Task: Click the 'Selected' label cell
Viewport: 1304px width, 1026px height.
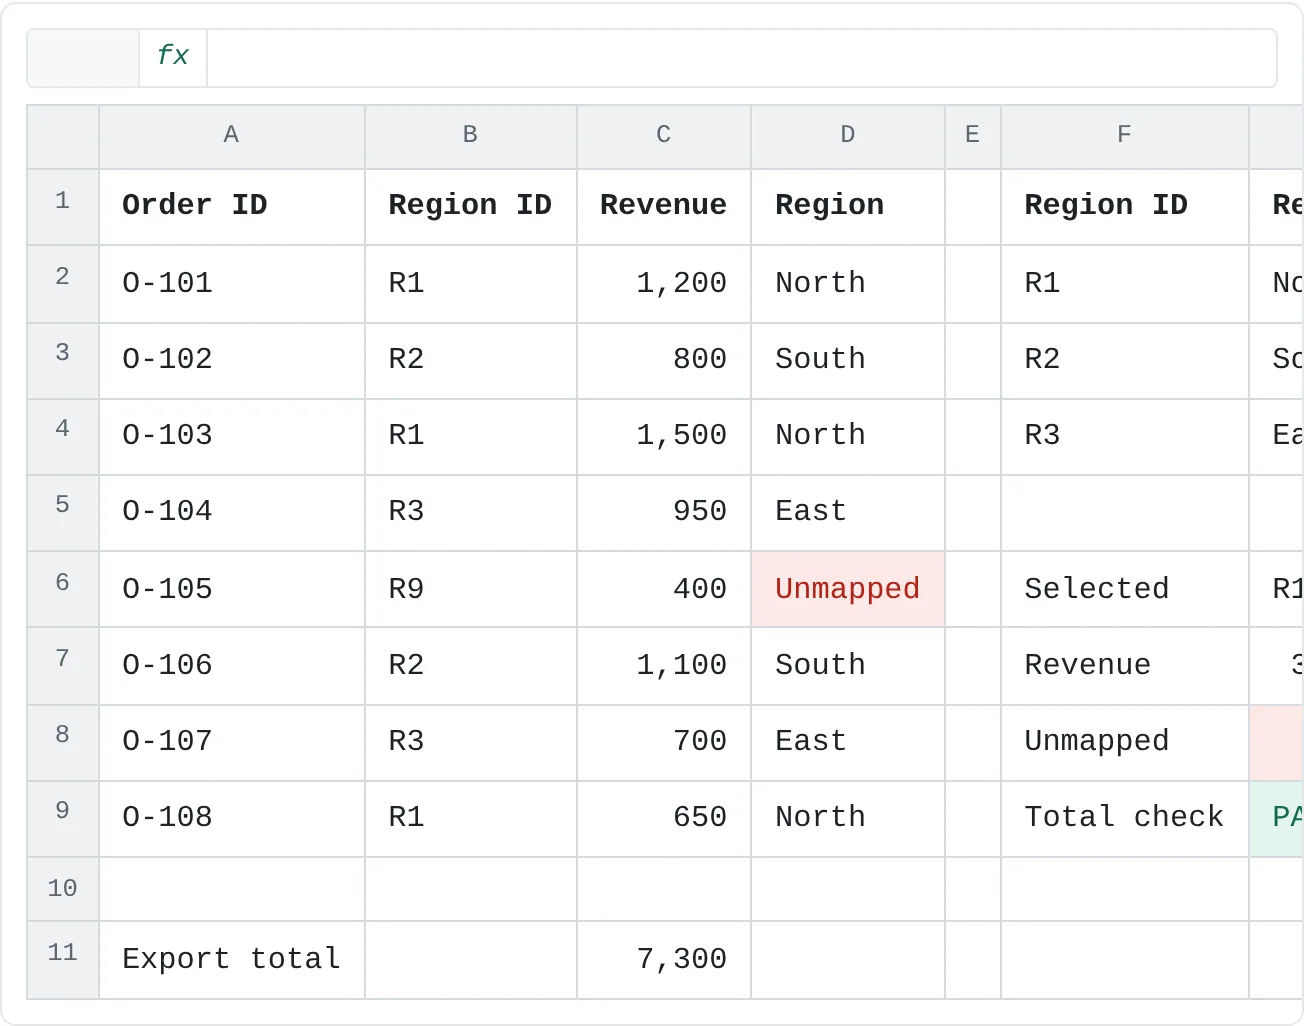Action: [x=1125, y=589]
